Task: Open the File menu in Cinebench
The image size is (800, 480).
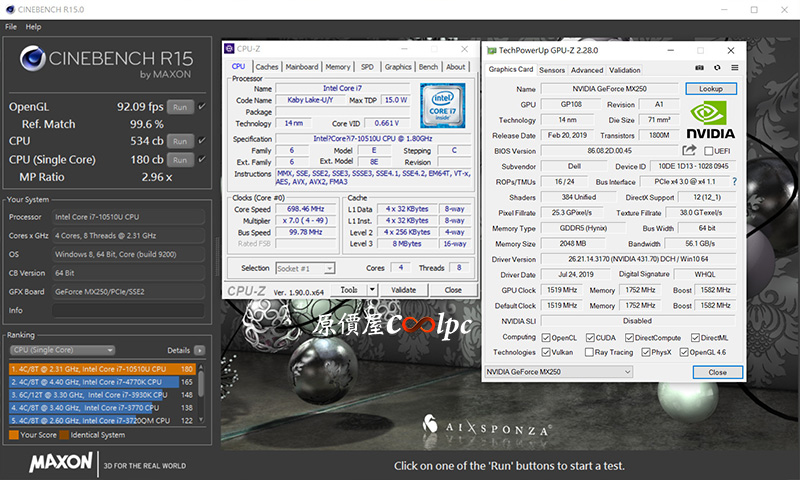Action: pos(11,27)
